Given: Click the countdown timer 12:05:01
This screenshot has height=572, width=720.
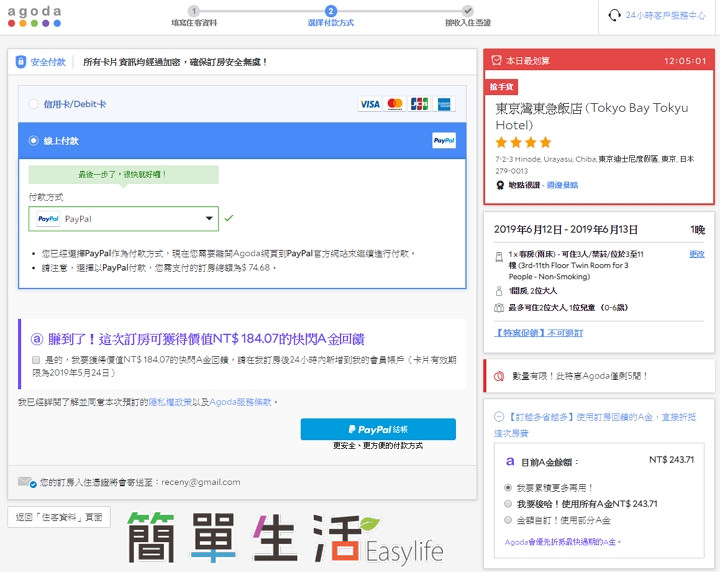Looking at the screenshot, I should [x=685, y=61].
